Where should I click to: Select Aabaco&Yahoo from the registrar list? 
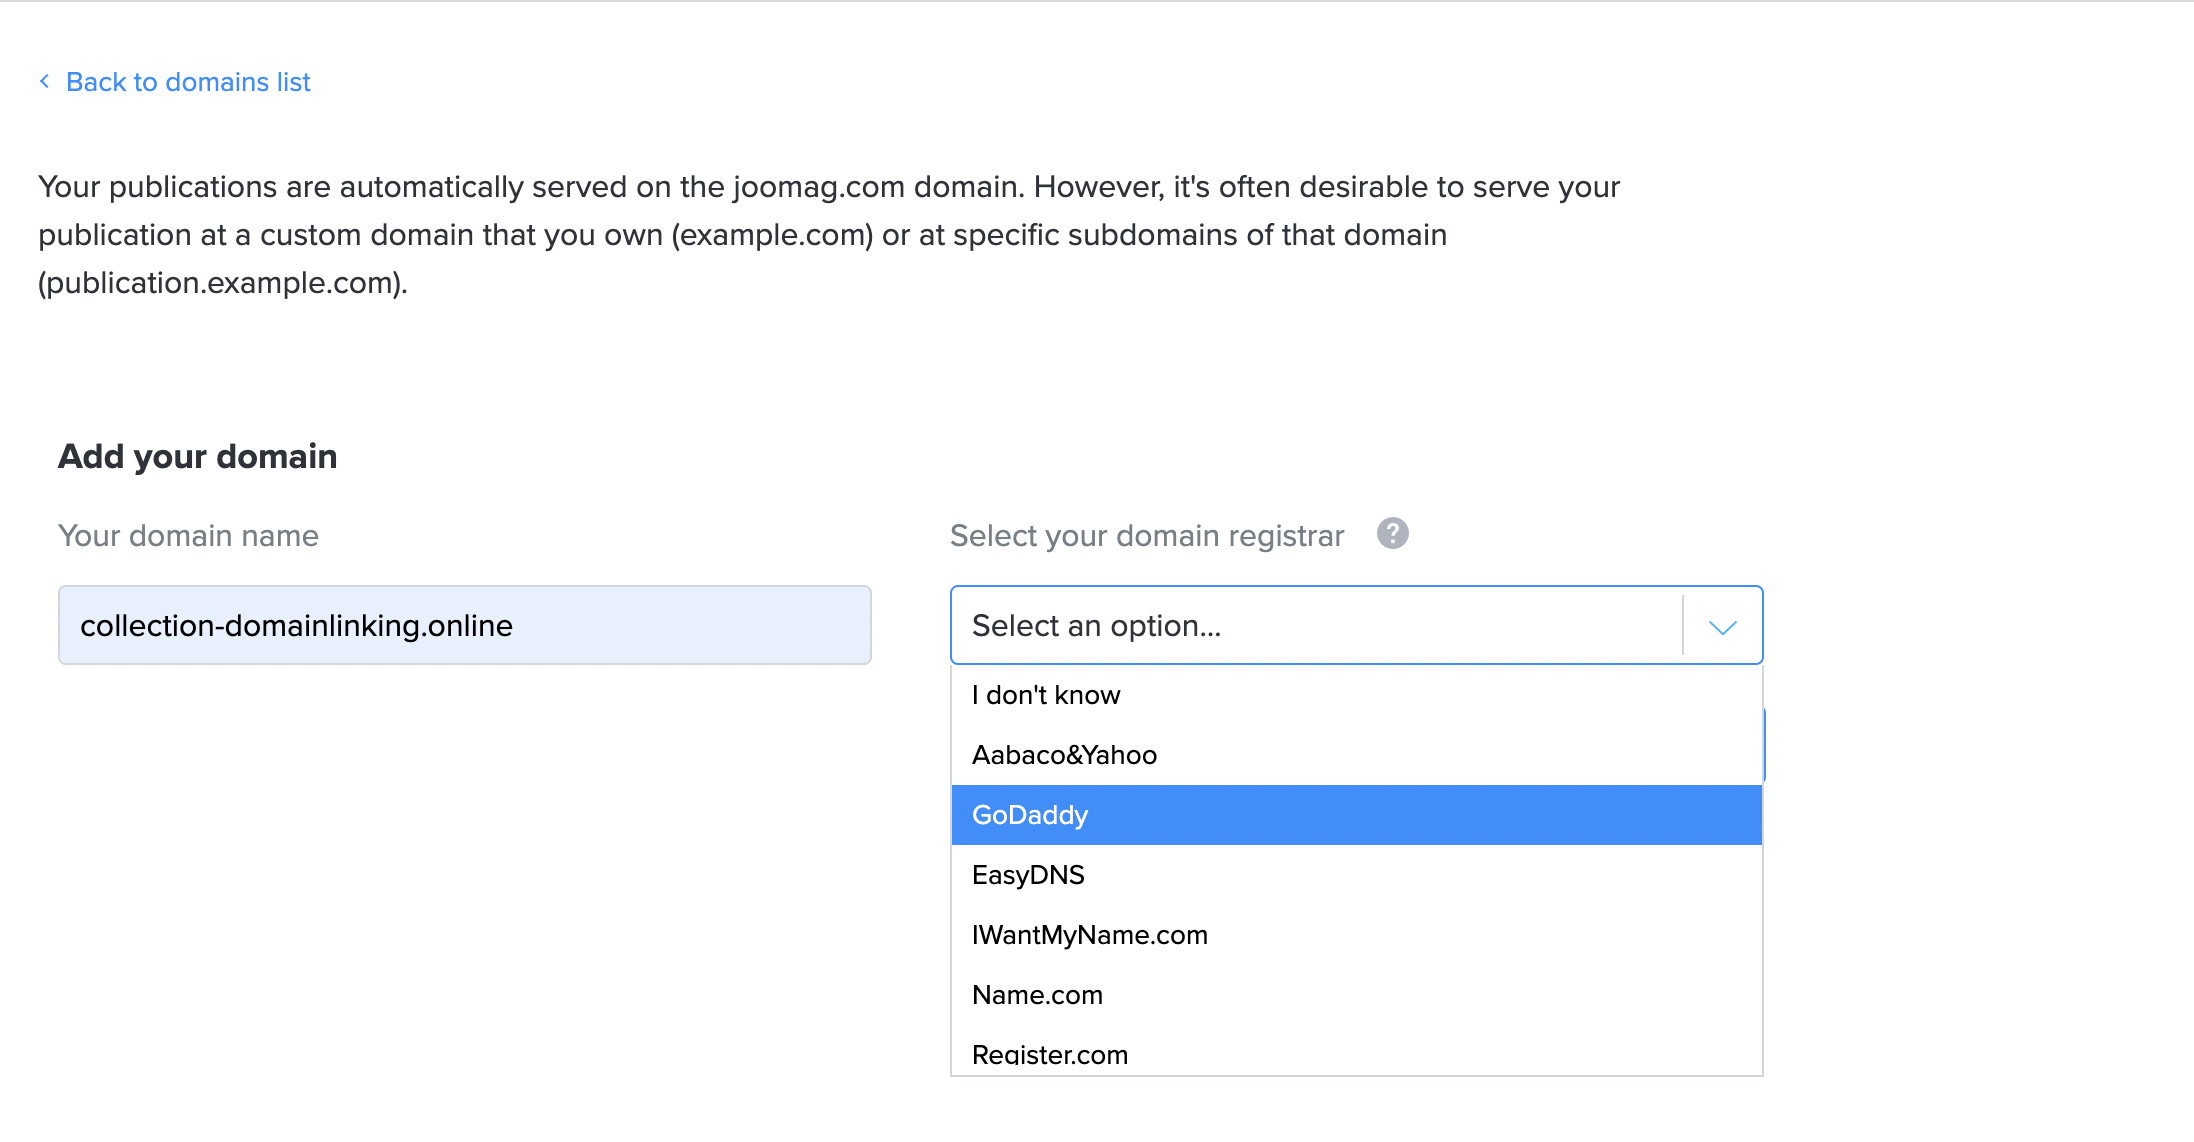1064,755
